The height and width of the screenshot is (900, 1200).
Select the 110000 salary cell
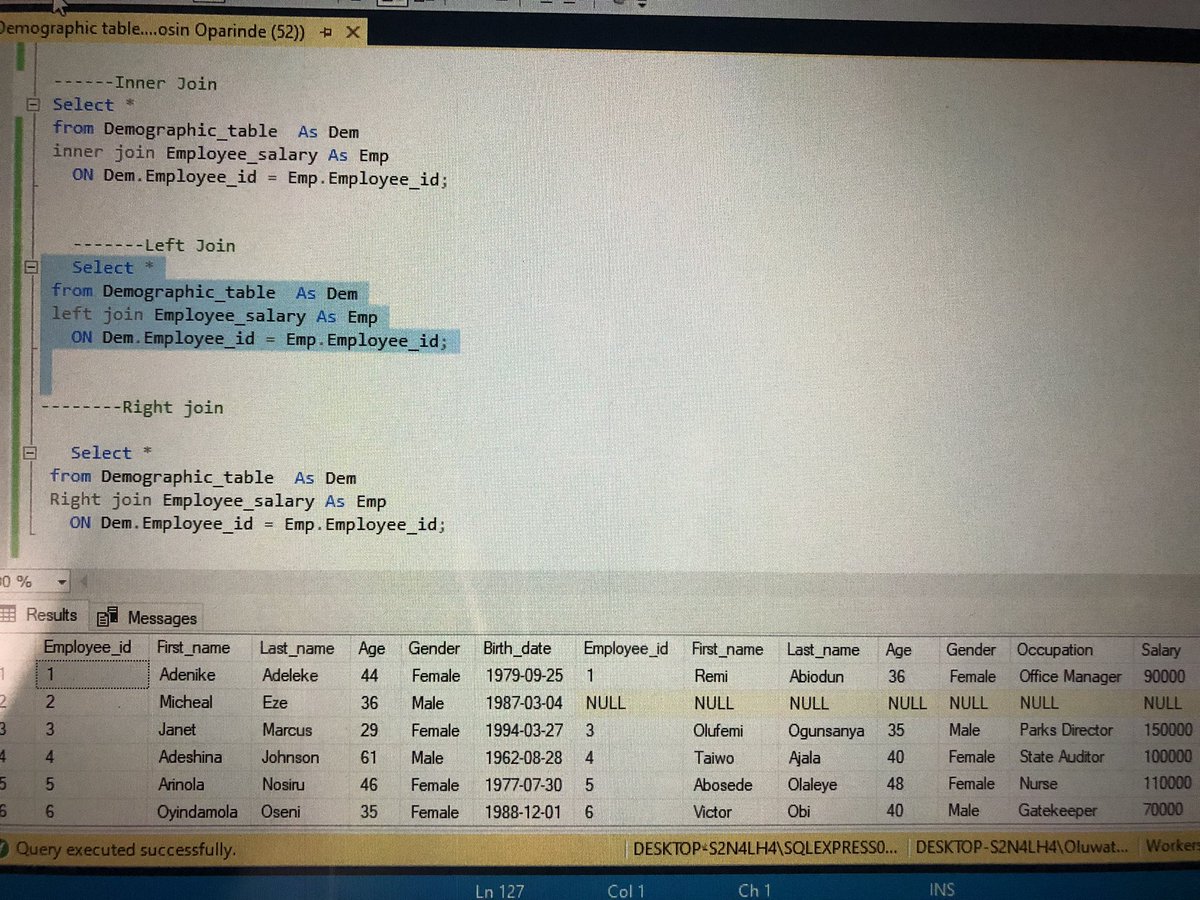click(x=1166, y=784)
